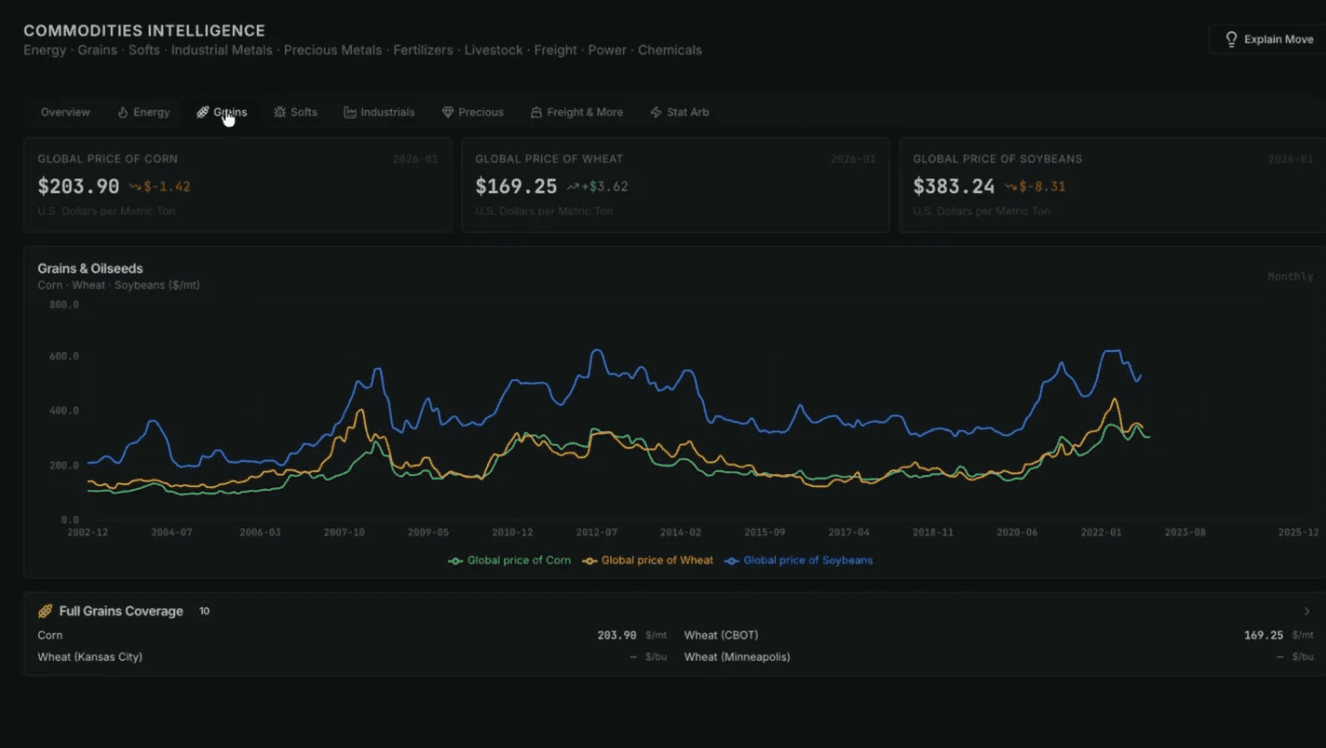The width and height of the screenshot is (1326, 748).
Task: Select the Stat Arb lightning icon
Action: pos(655,112)
